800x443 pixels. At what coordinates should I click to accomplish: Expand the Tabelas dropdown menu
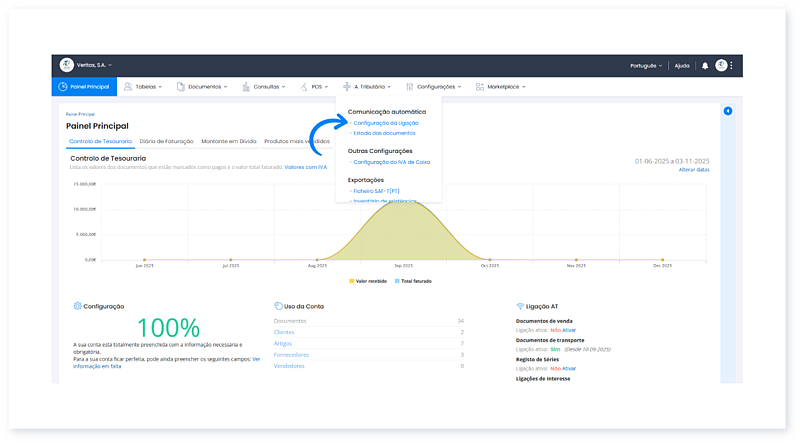(x=144, y=87)
